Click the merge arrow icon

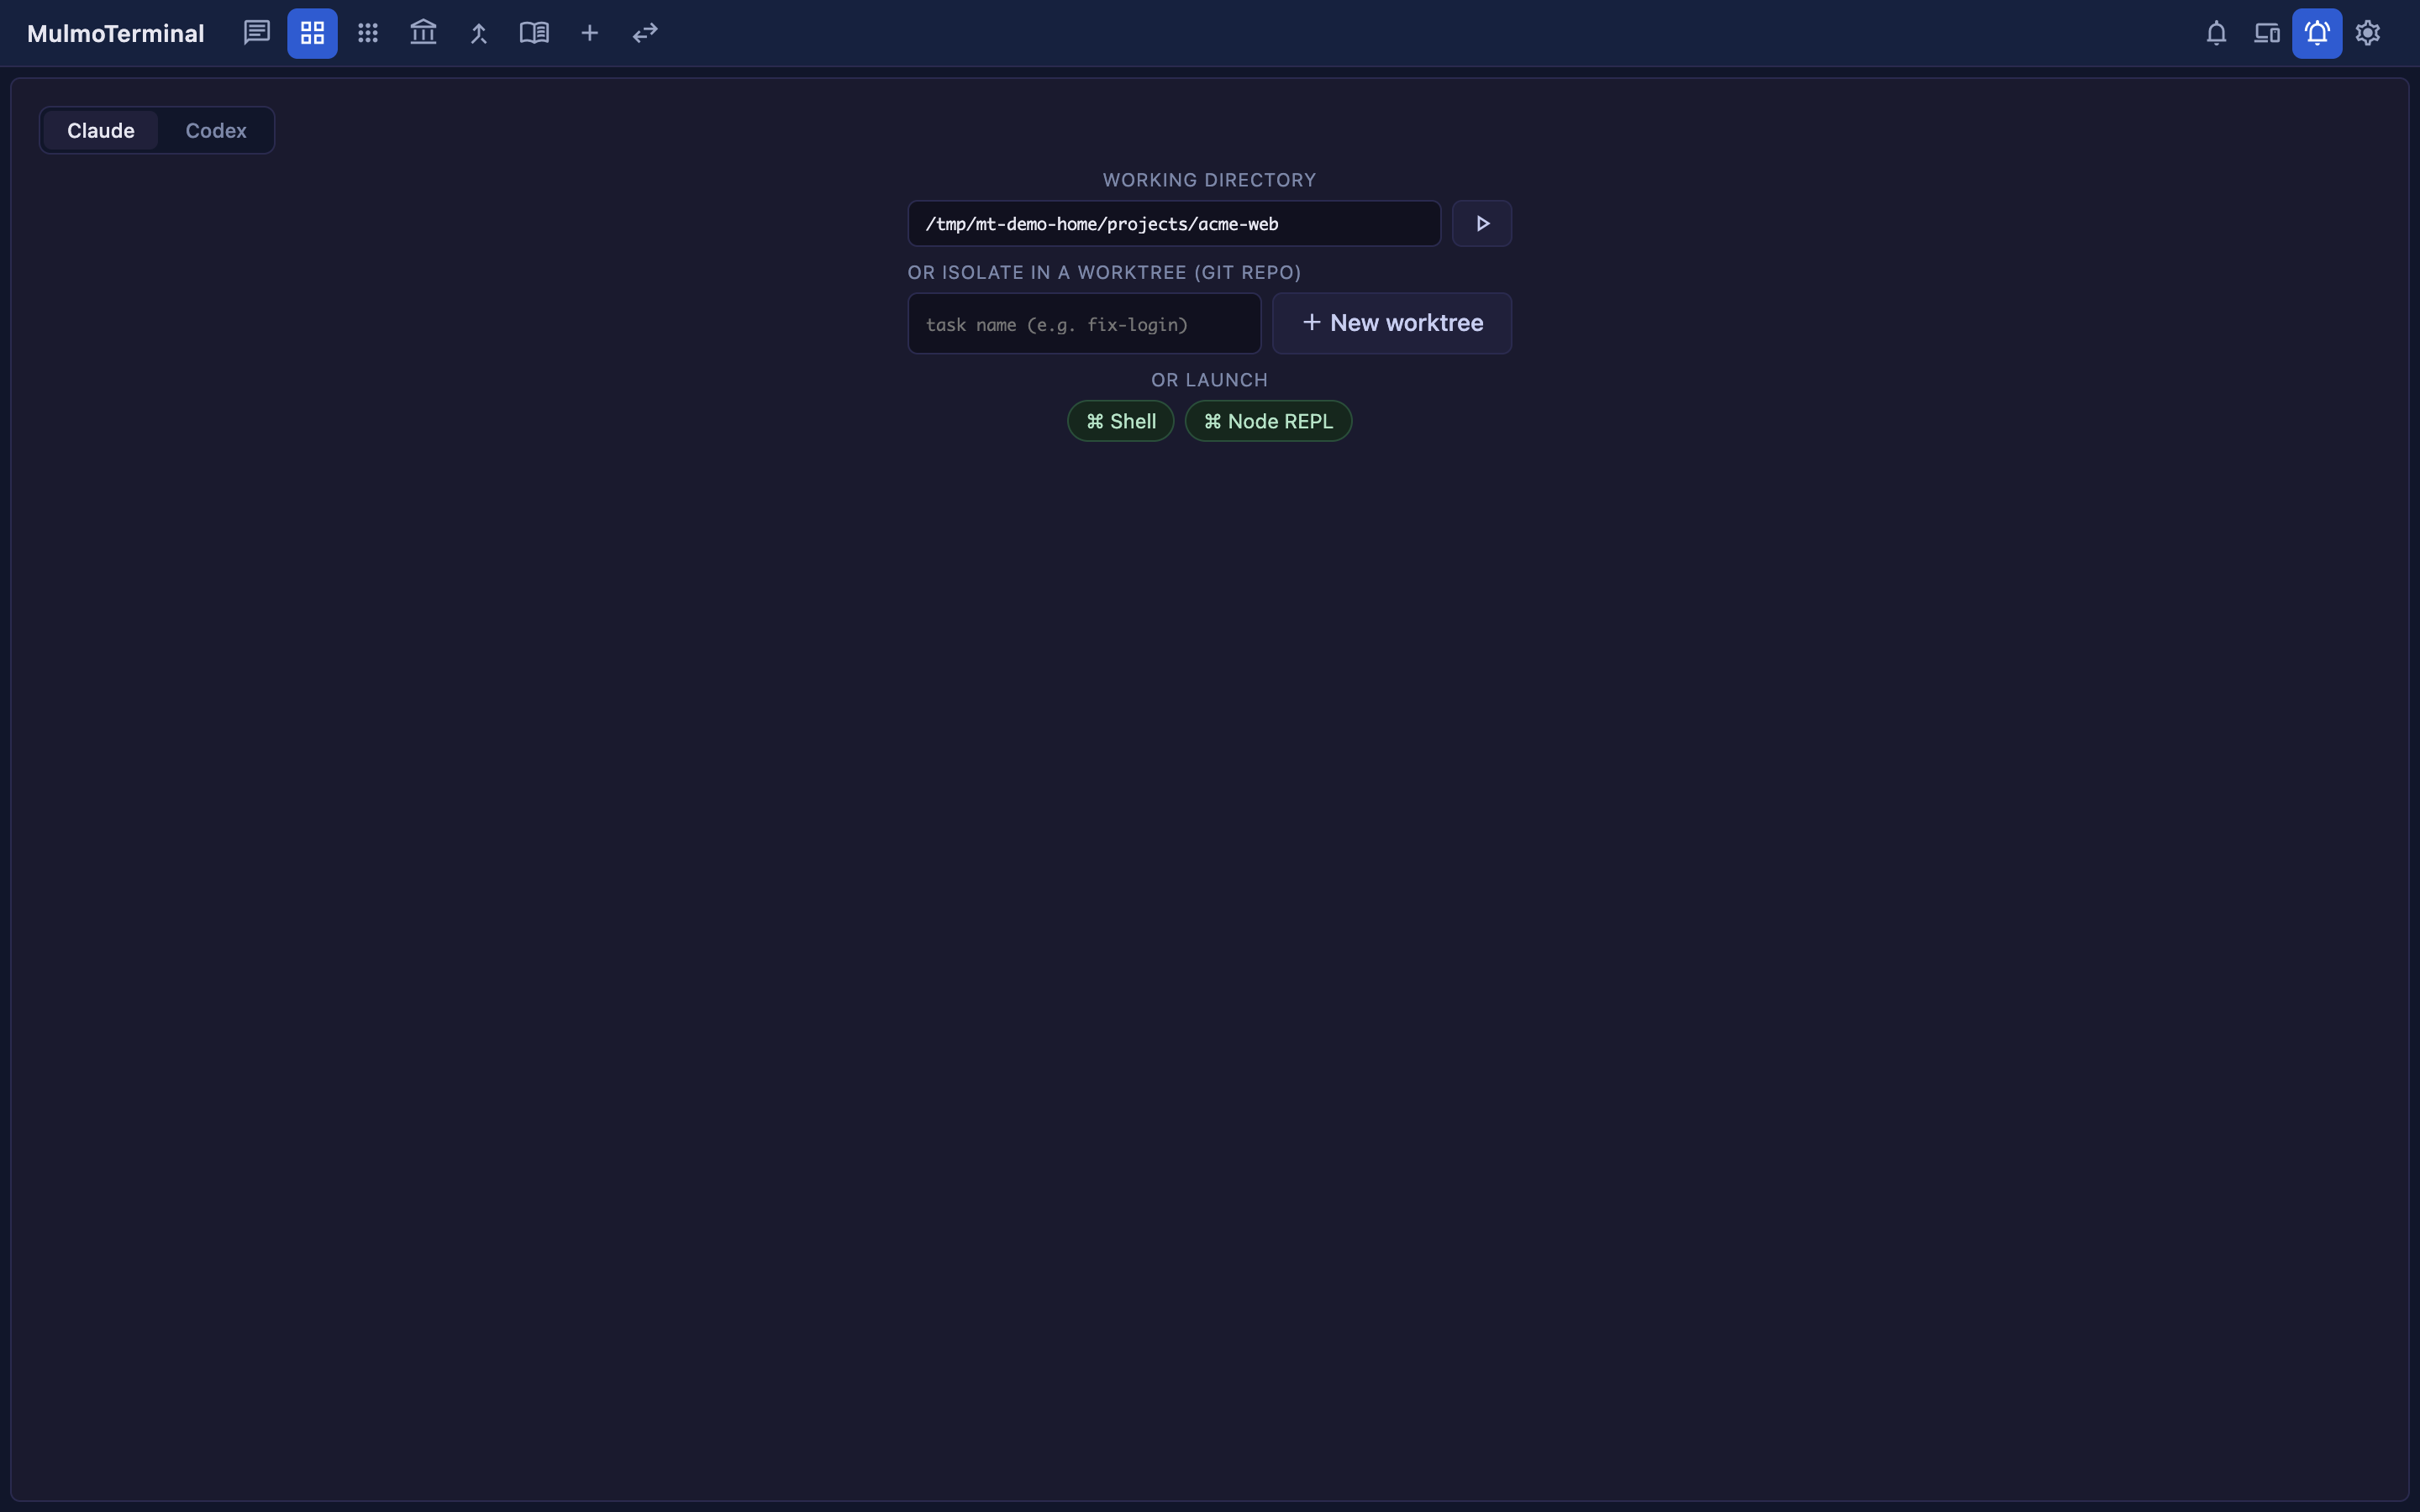(479, 33)
